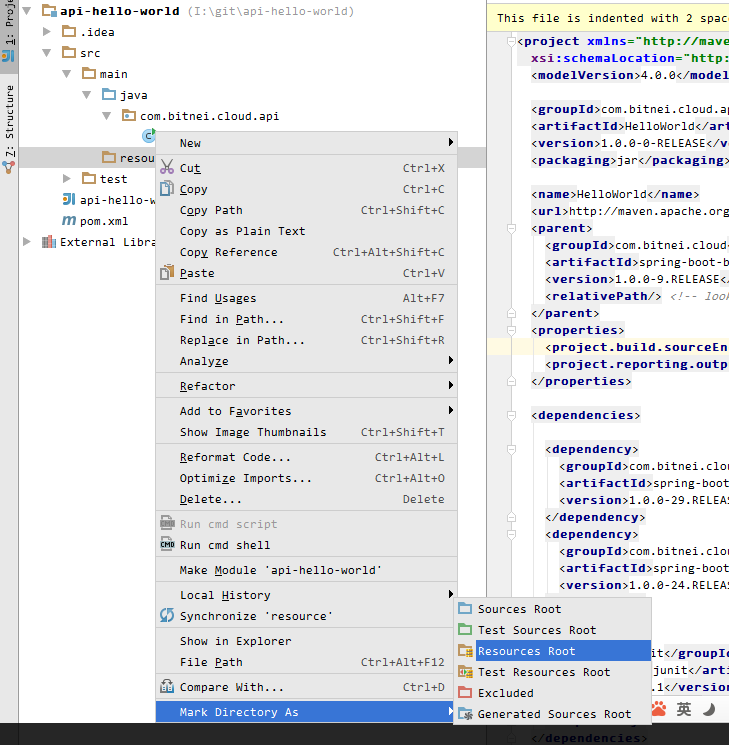Click the com.bitnei.cloud.api package icon
The width and height of the screenshot is (729, 745).
(x=129, y=115)
